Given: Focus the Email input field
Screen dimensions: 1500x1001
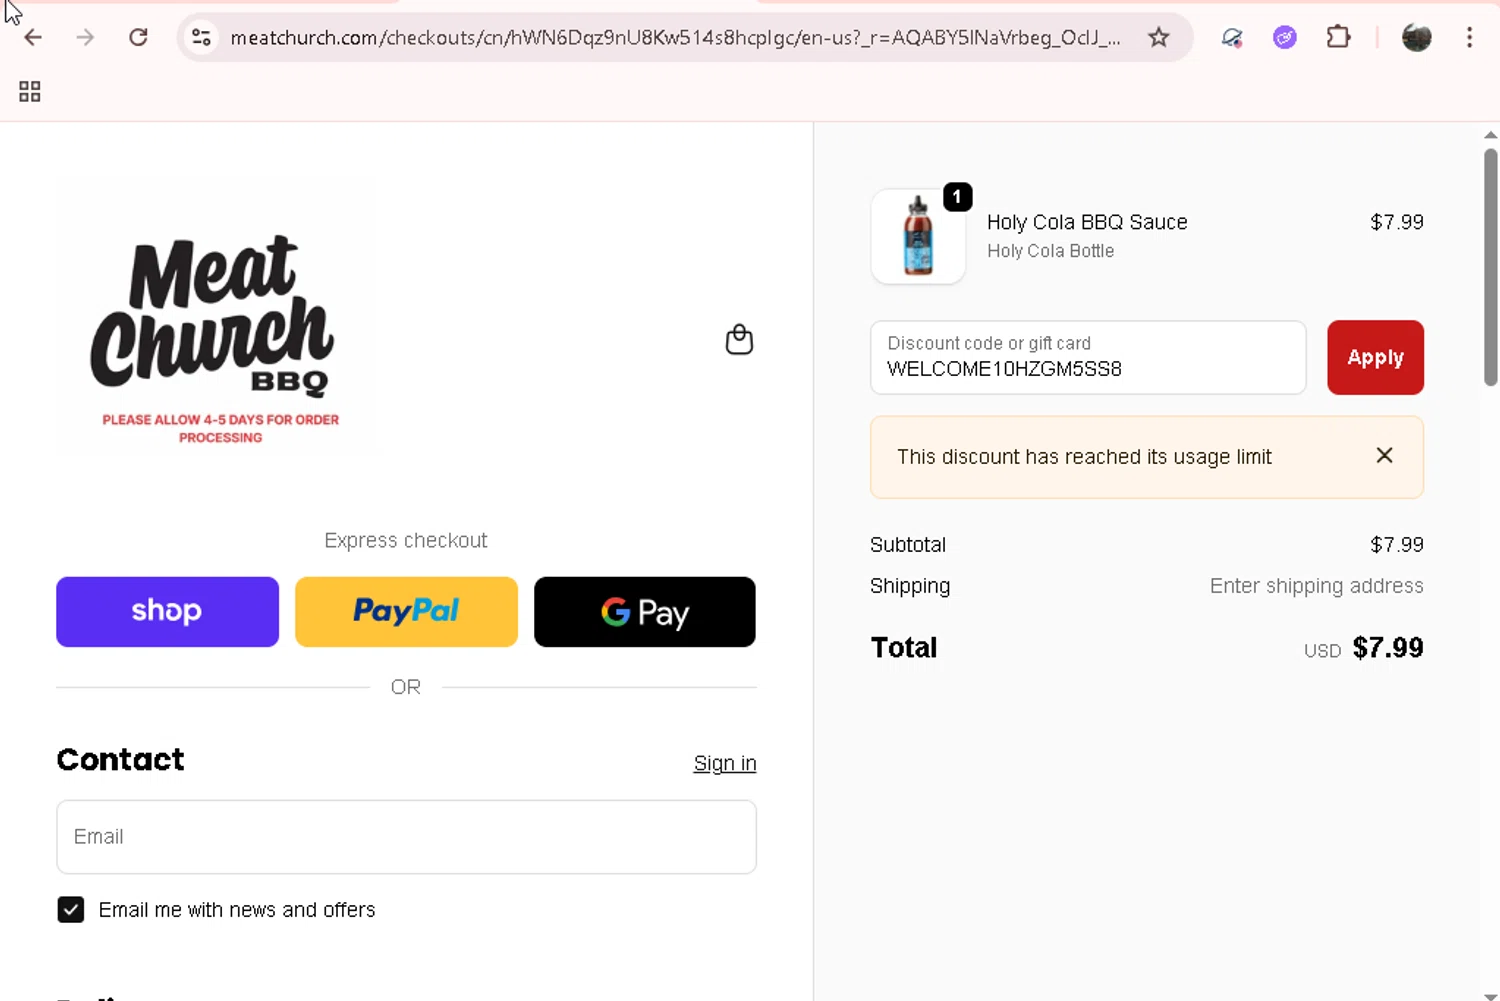Looking at the screenshot, I should tap(406, 837).
